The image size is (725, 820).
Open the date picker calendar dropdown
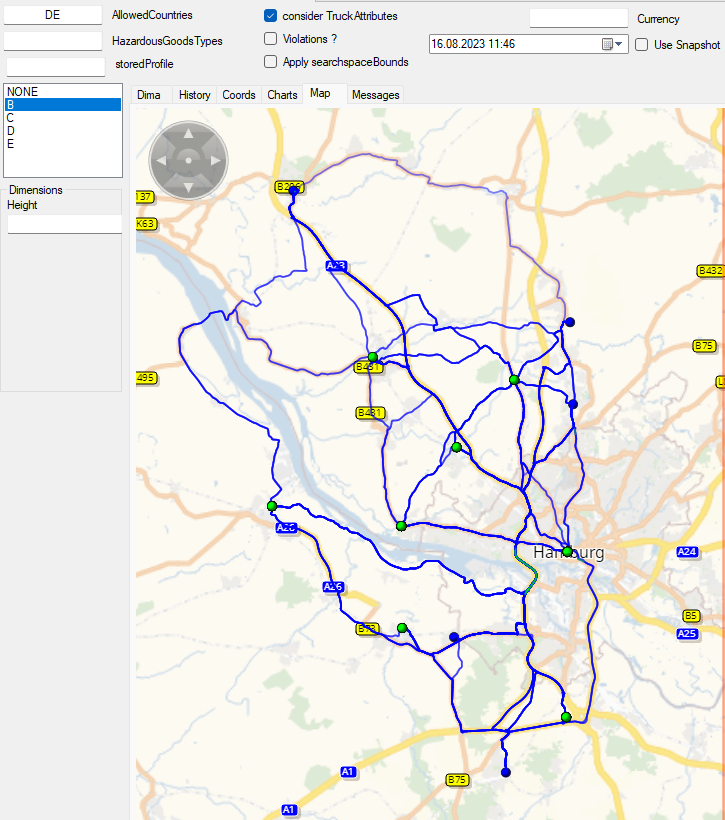click(x=612, y=45)
